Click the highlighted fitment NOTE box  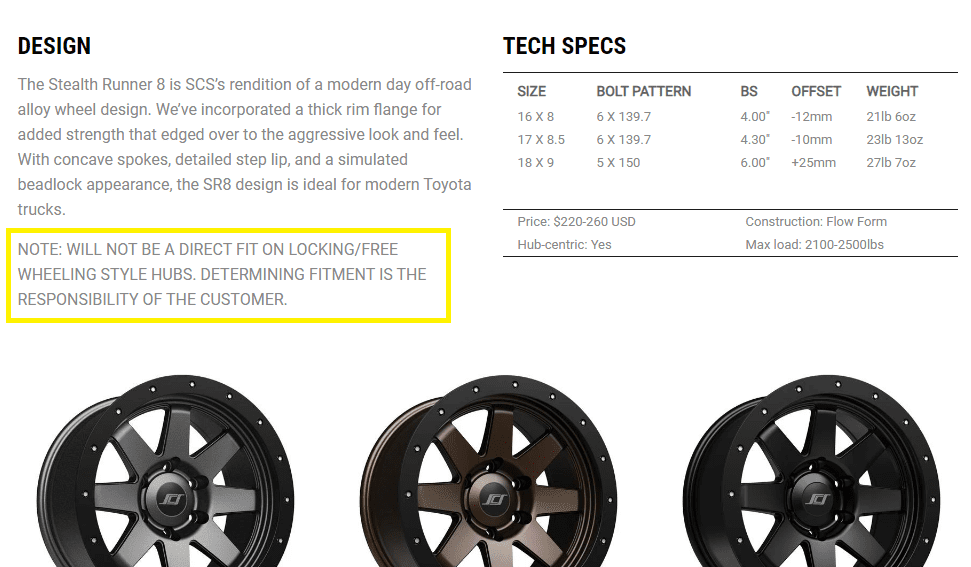(x=228, y=275)
